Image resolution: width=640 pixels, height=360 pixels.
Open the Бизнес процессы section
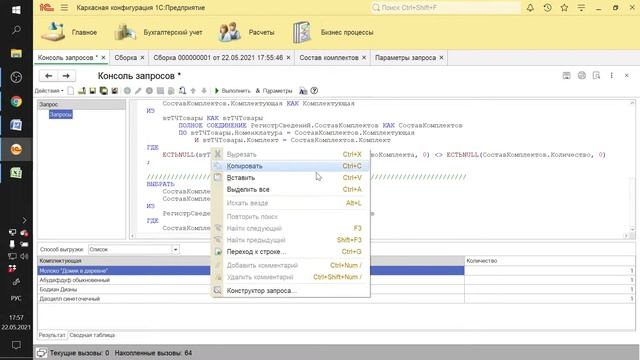click(x=333, y=32)
